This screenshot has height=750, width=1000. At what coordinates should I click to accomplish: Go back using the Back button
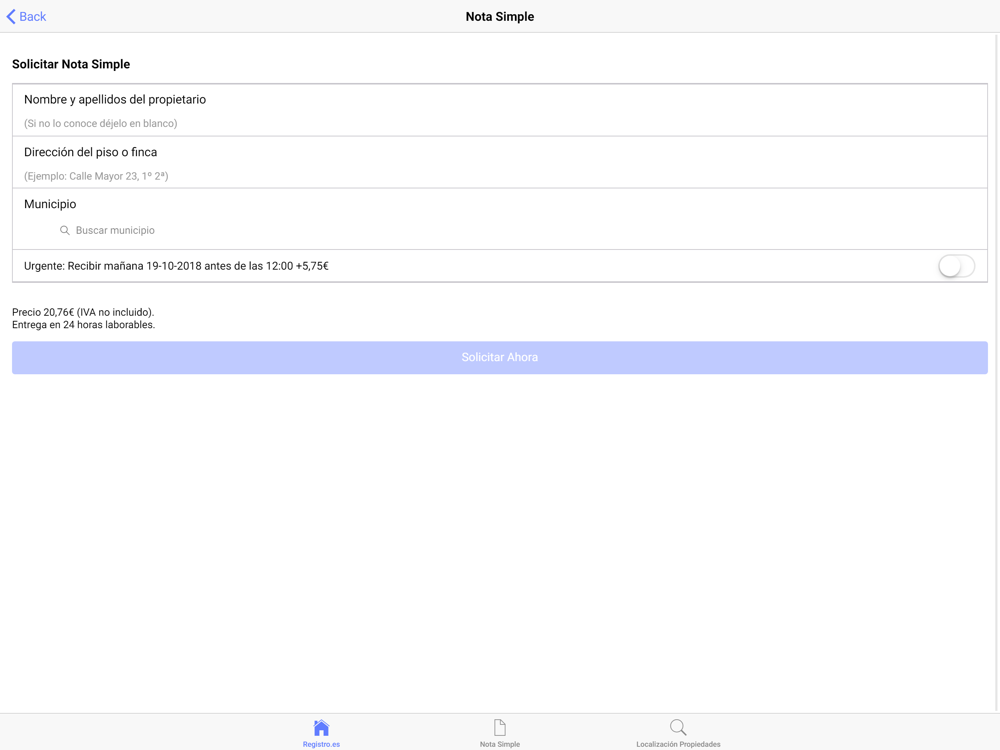tap(26, 17)
